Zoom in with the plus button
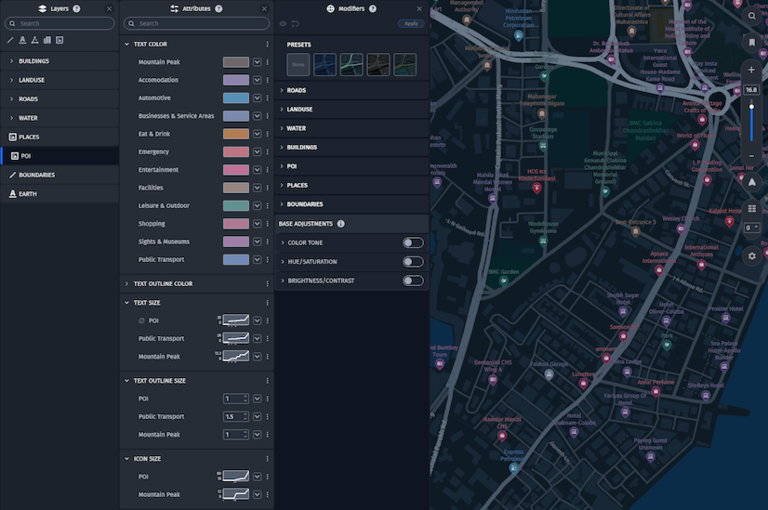 (751, 70)
